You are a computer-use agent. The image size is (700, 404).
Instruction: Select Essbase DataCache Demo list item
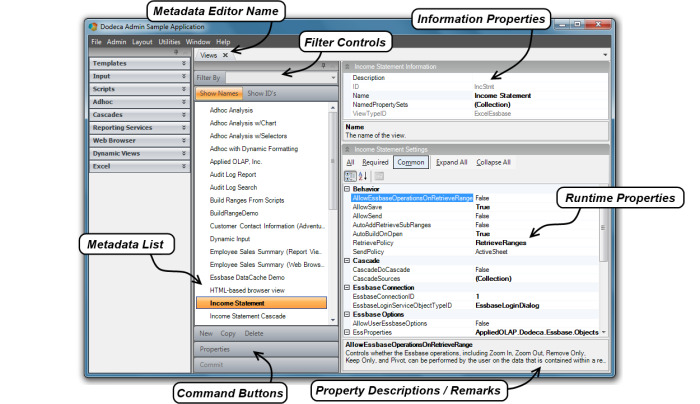[247, 277]
